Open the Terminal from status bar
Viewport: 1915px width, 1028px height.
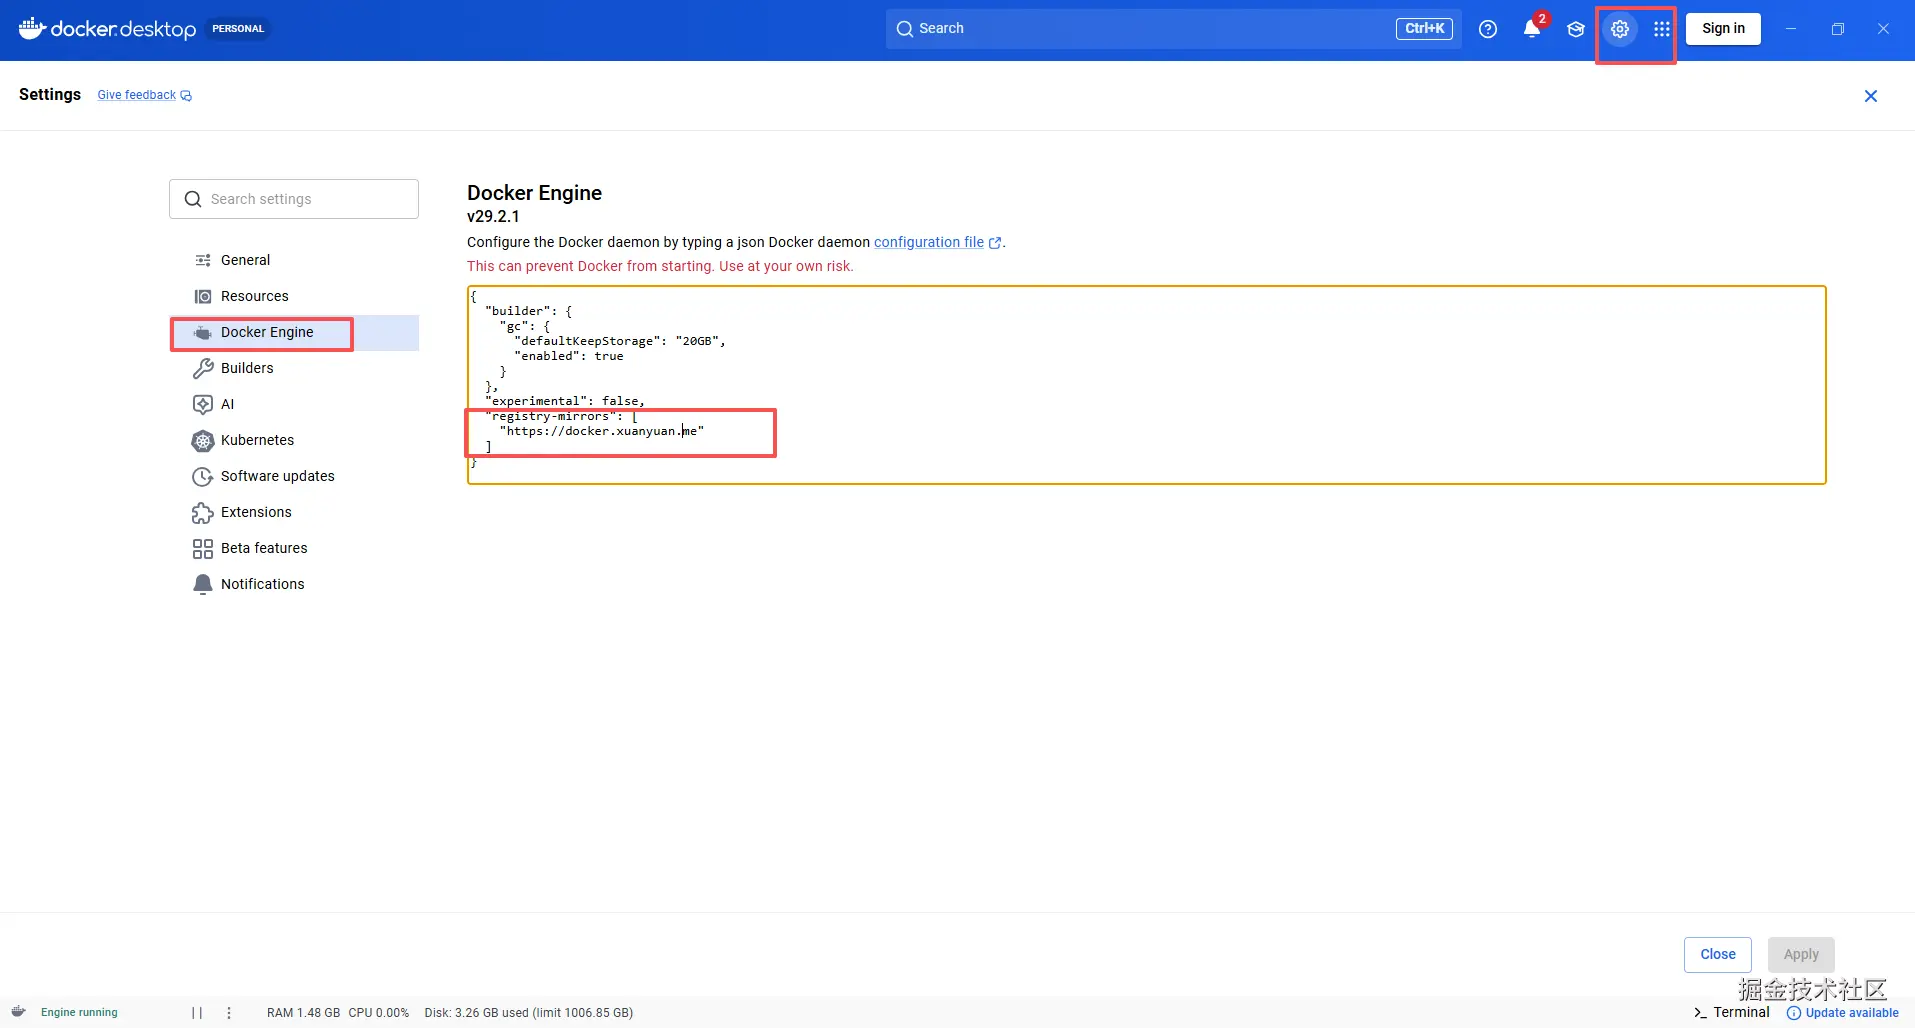pyautogui.click(x=1732, y=1012)
